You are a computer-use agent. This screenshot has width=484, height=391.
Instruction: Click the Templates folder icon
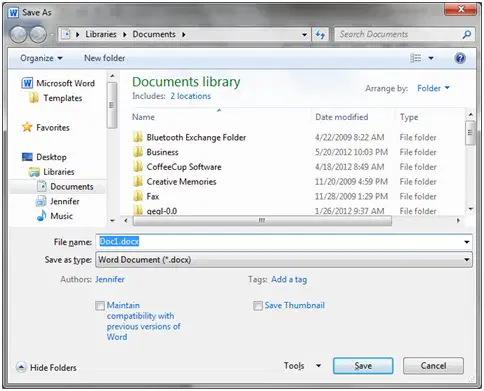[x=34, y=98]
